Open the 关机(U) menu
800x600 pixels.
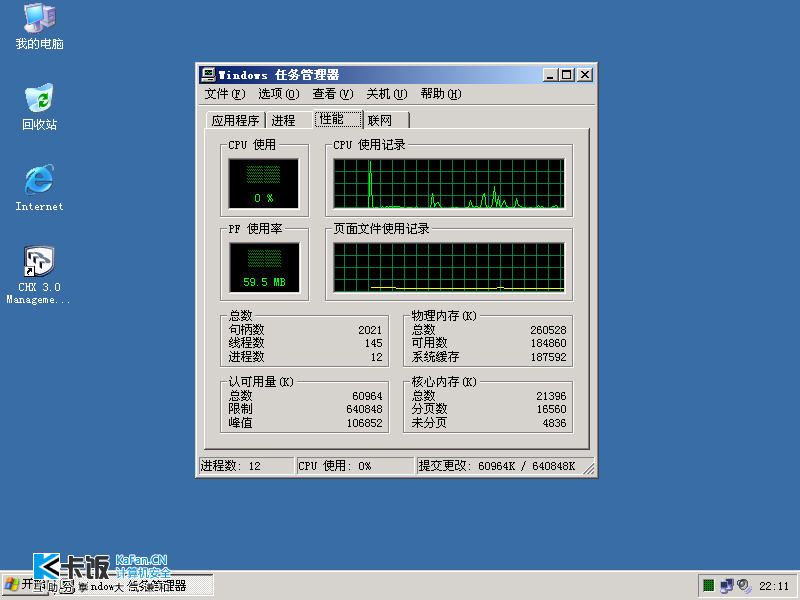tap(387, 94)
